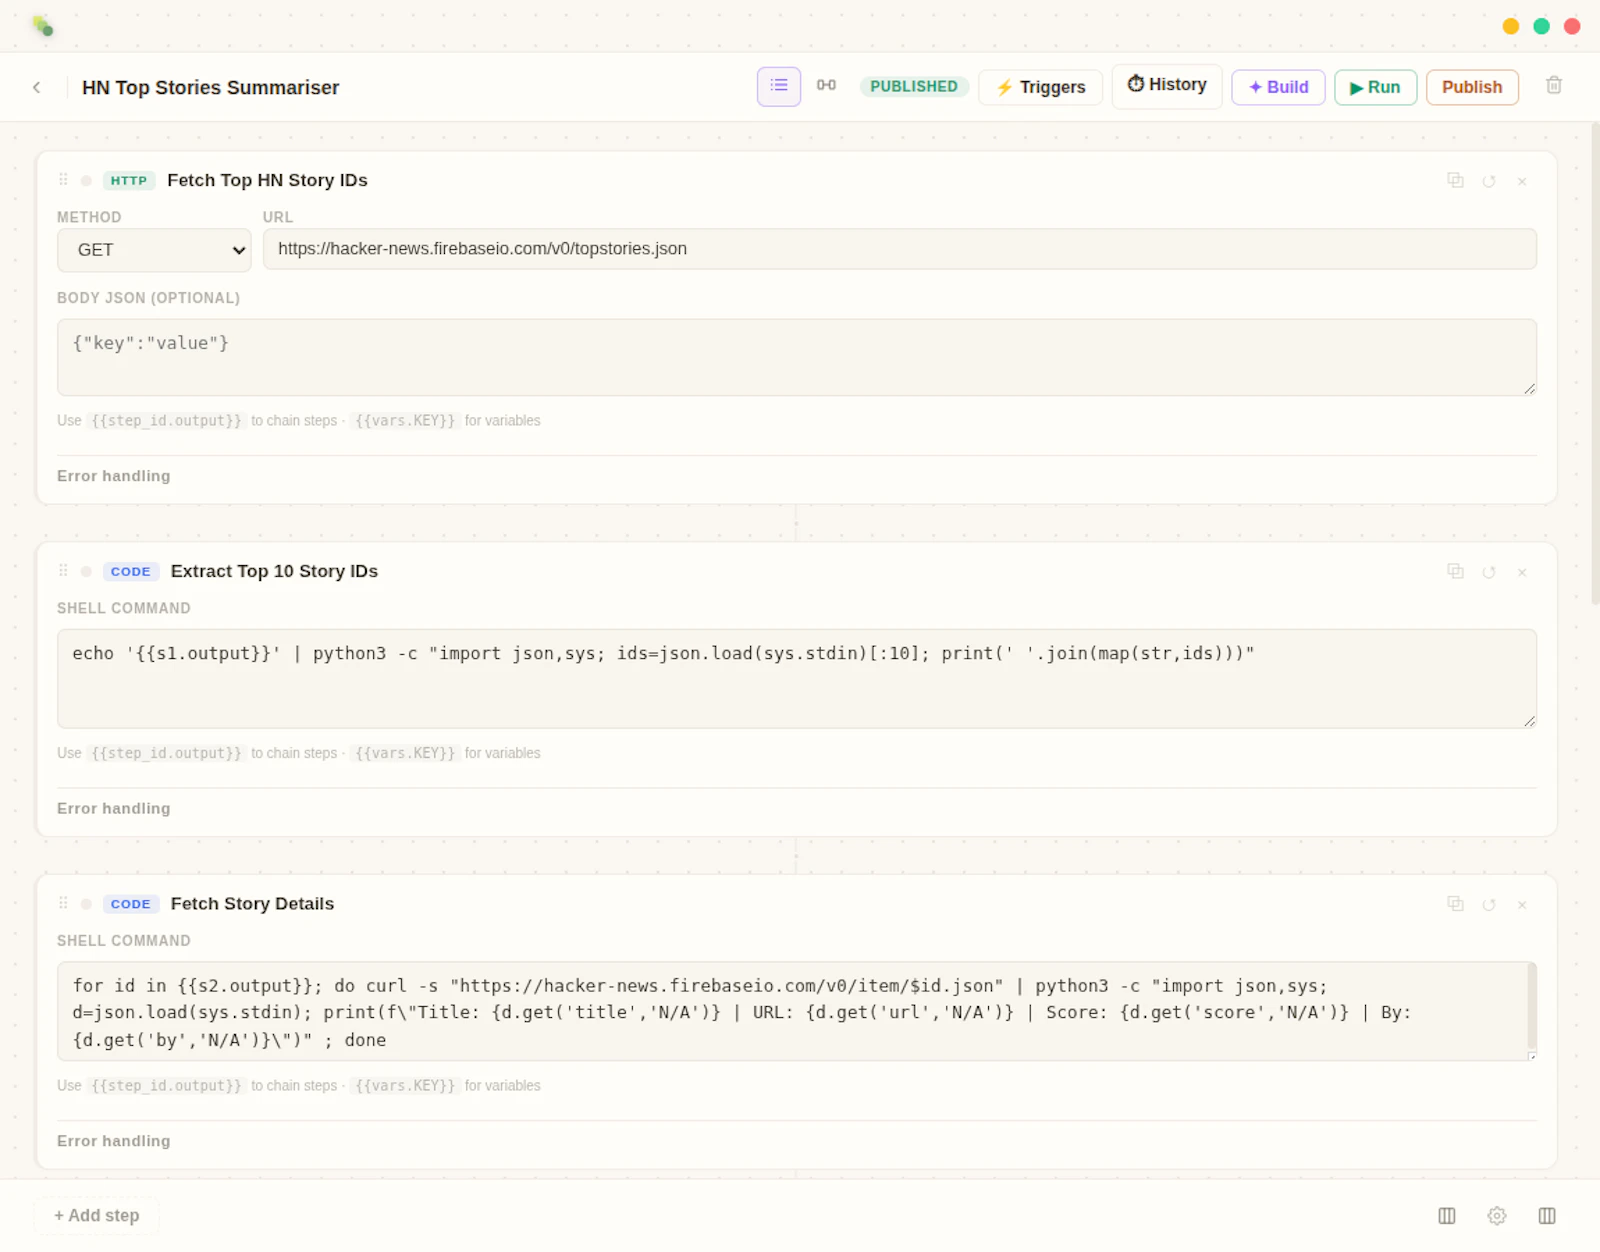The width and height of the screenshot is (1600, 1252).
Task: Click into the URL field
Action: click(x=899, y=249)
